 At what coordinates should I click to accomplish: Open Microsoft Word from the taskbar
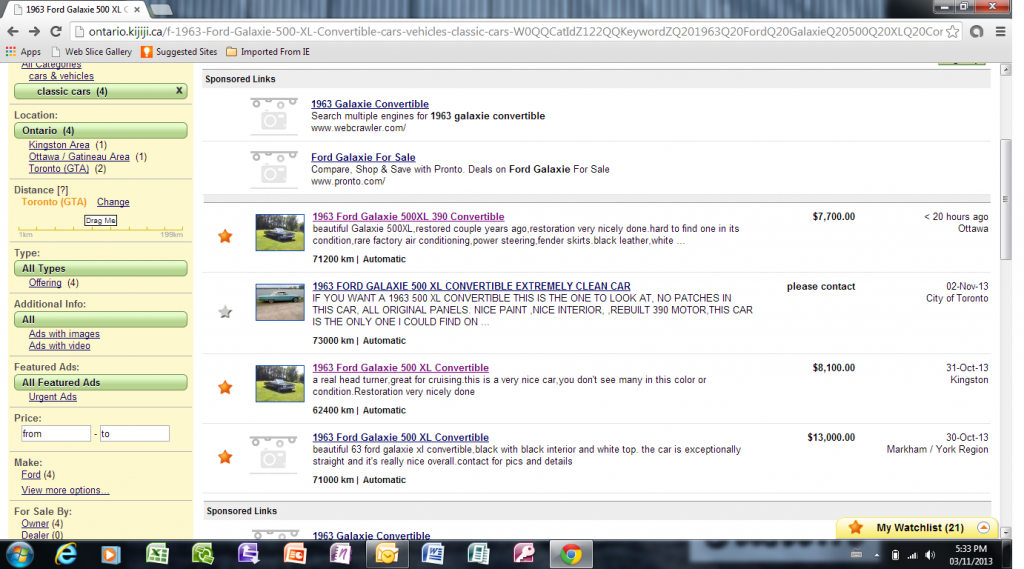pos(431,553)
